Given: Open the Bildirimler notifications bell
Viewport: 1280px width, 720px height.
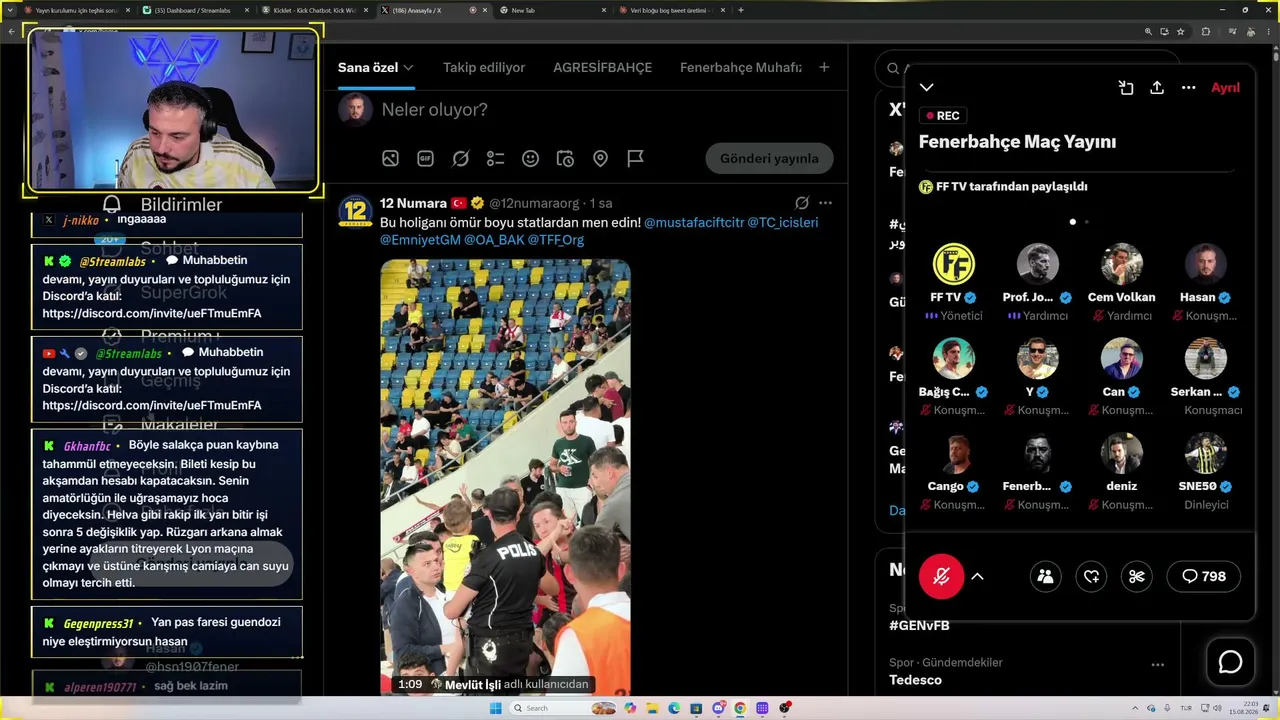Looking at the screenshot, I should (x=112, y=205).
